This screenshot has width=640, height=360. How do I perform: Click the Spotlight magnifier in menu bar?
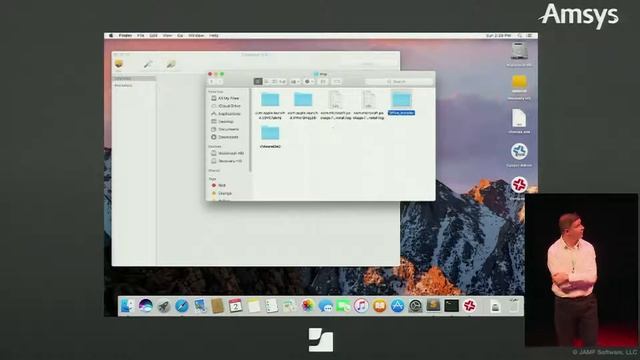point(520,36)
